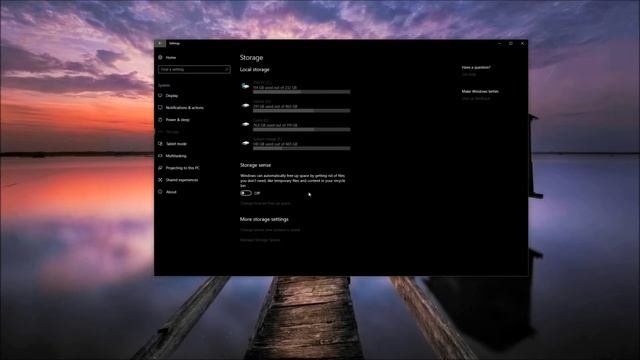
Task: Click the feedback link under Make Windows better
Action: click(x=476, y=99)
